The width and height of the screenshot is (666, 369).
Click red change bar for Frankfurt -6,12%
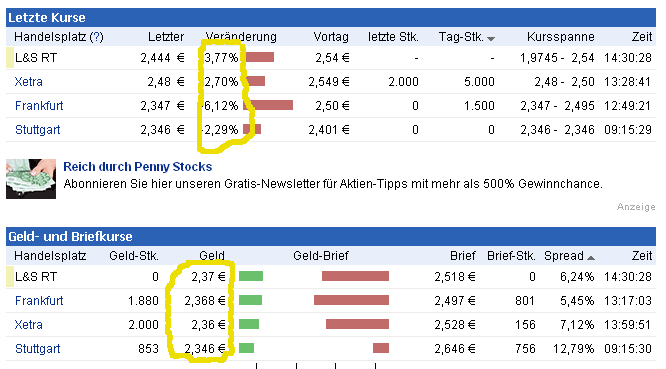[268, 105]
